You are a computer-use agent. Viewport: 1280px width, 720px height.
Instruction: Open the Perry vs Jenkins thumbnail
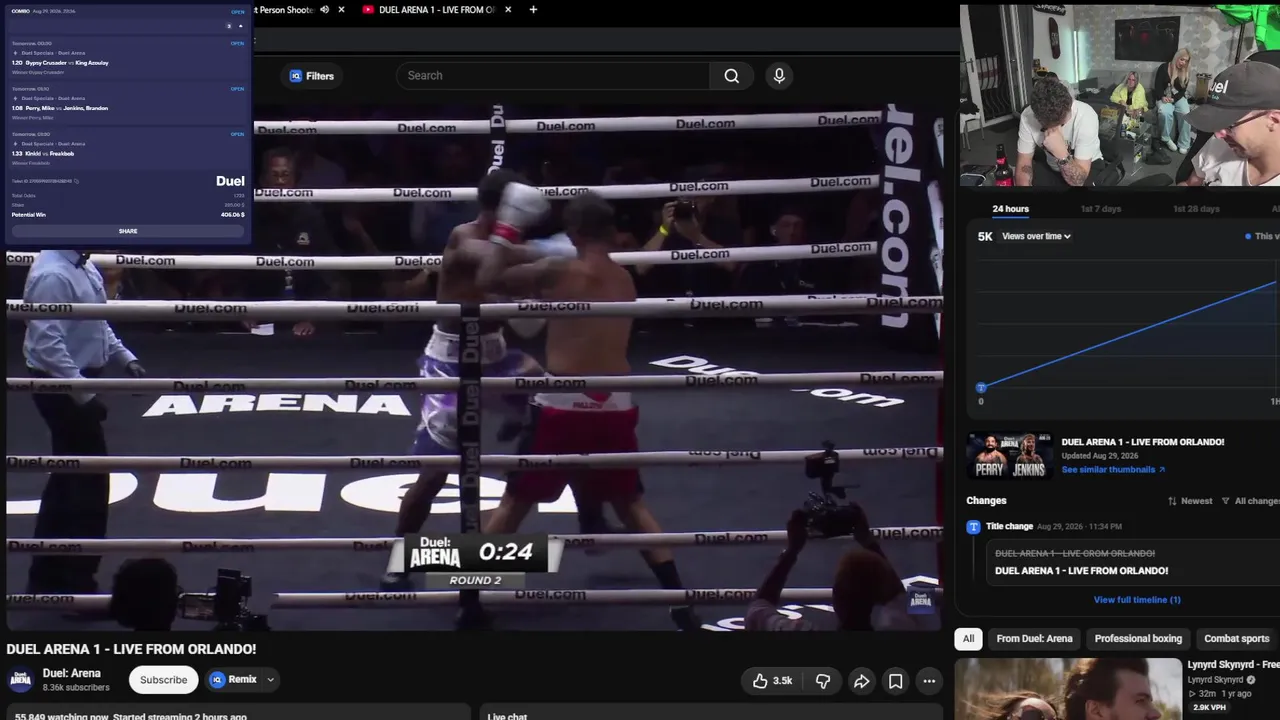(1009, 456)
